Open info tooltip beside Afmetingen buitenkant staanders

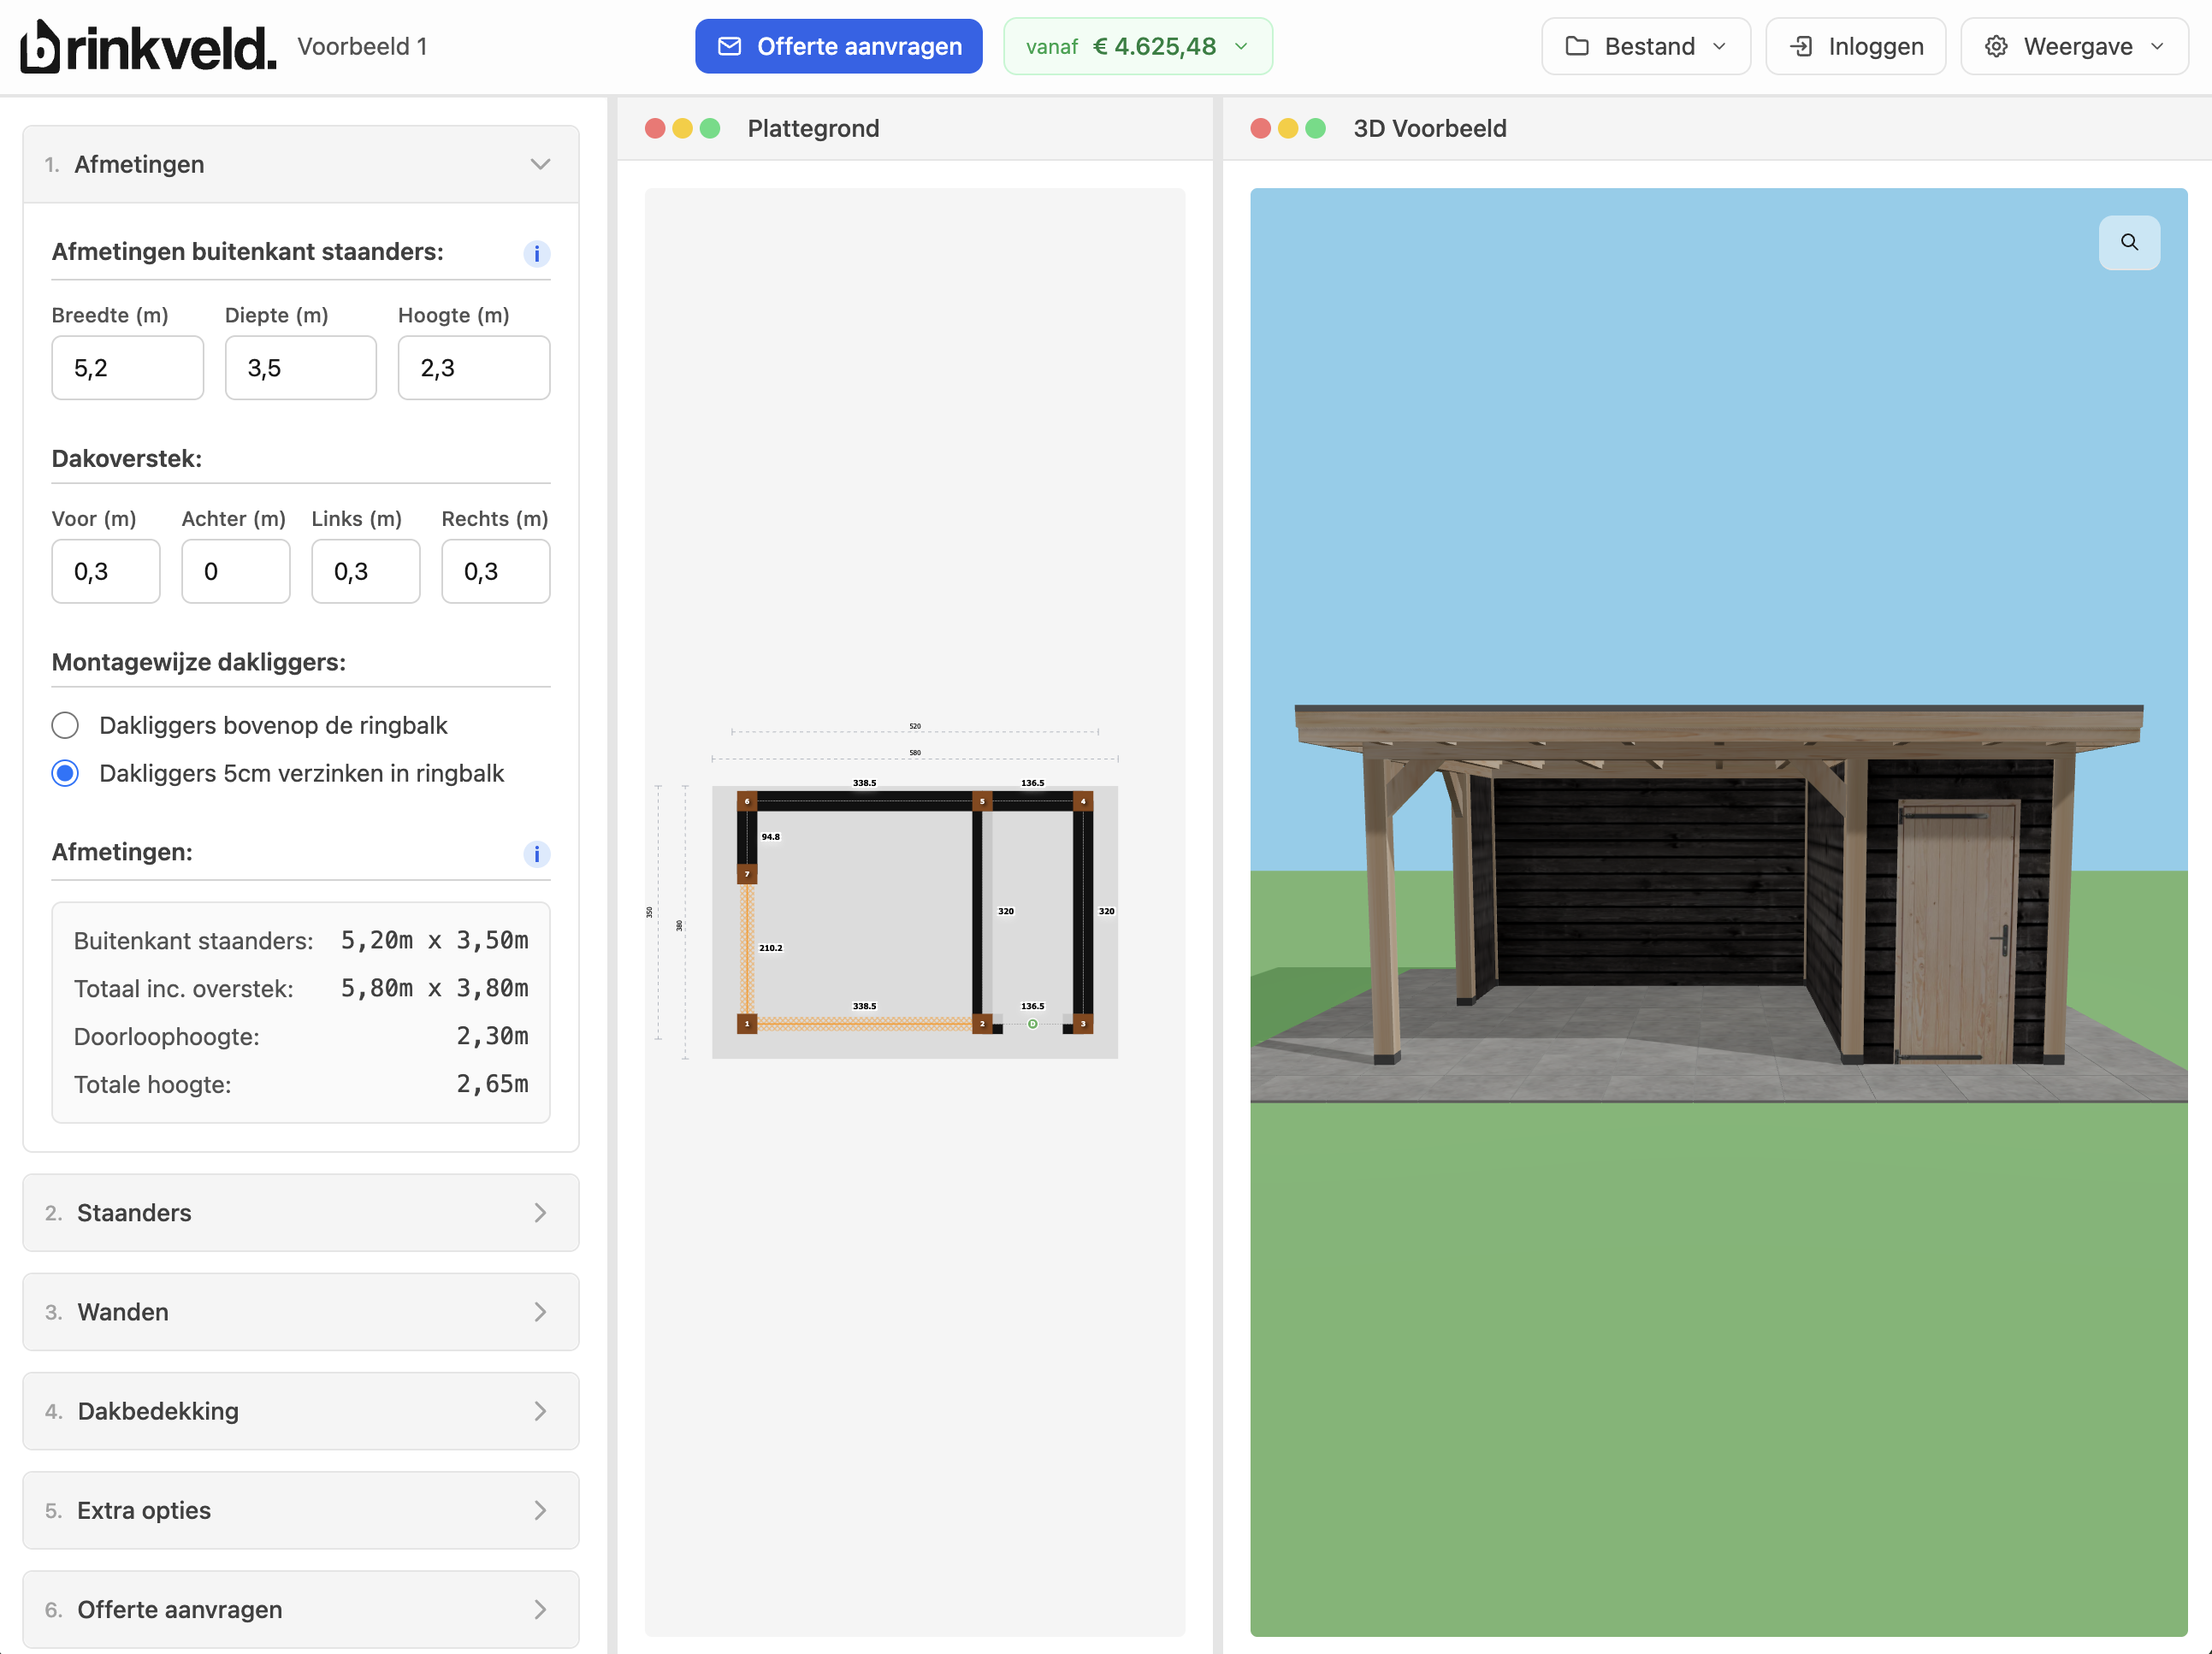[537, 254]
